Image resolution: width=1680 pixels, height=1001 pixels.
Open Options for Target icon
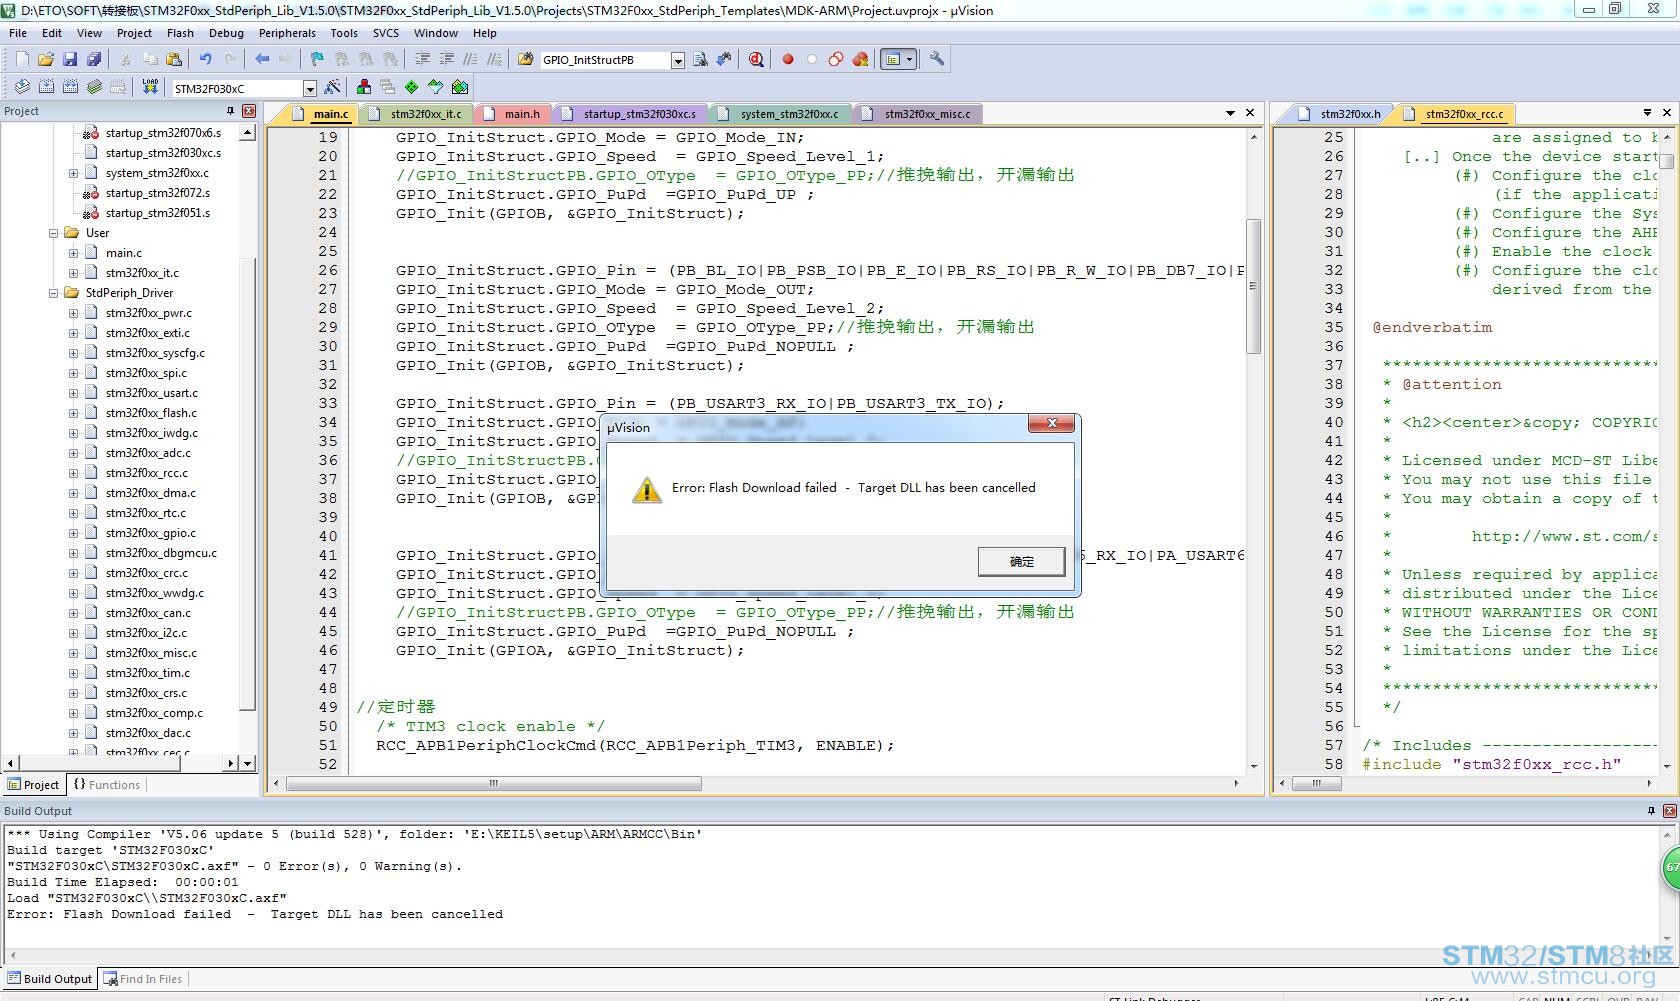(x=333, y=88)
